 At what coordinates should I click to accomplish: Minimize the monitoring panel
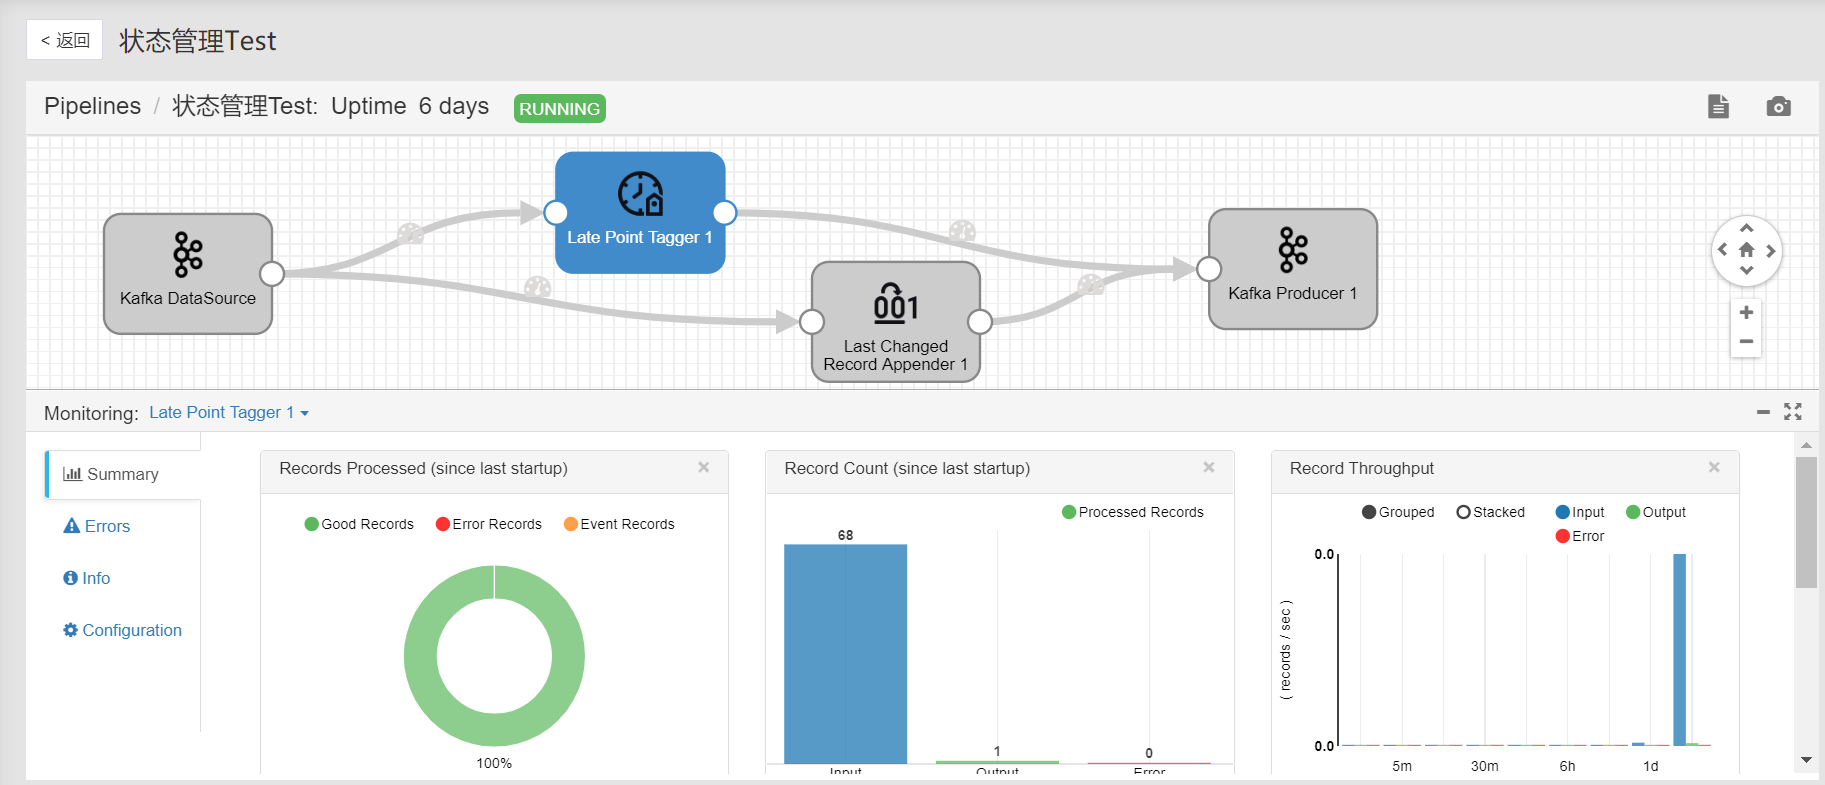[x=1763, y=412]
